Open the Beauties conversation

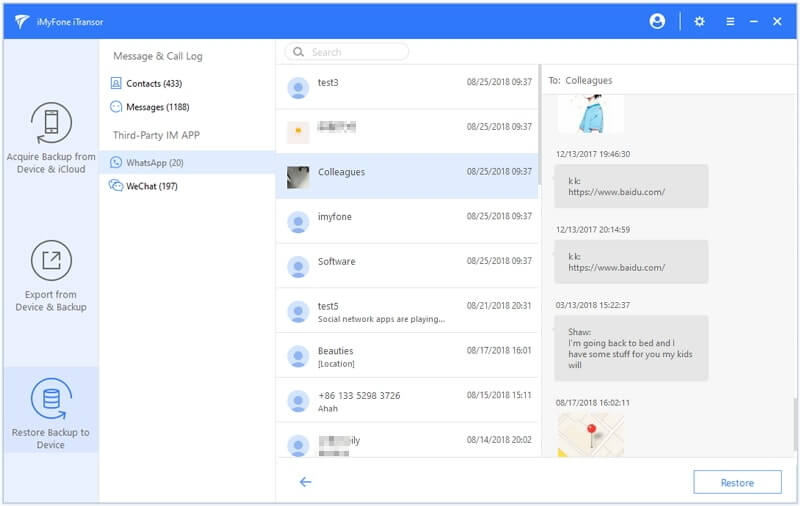(407, 356)
